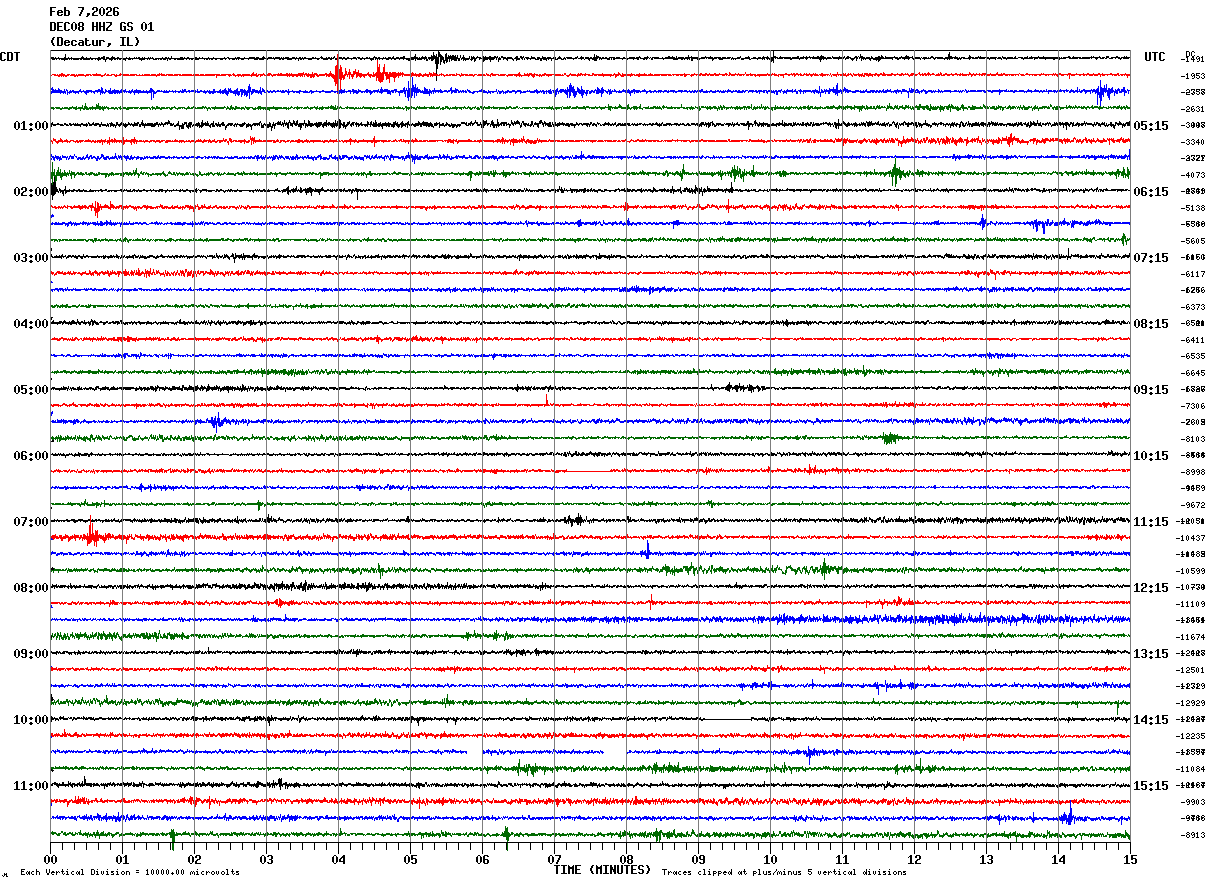
Task: Click the TIME (MINUTES) axis title
Action: coord(602,870)
